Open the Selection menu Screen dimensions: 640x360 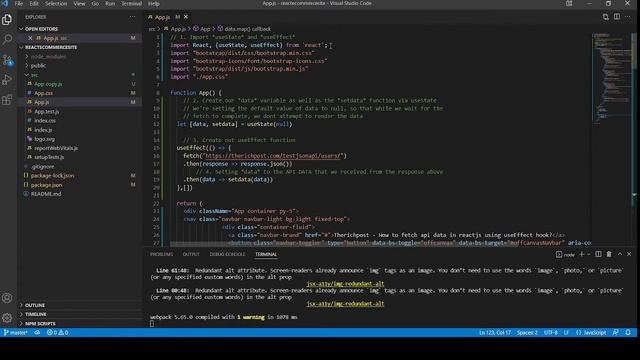pos(56,3)
